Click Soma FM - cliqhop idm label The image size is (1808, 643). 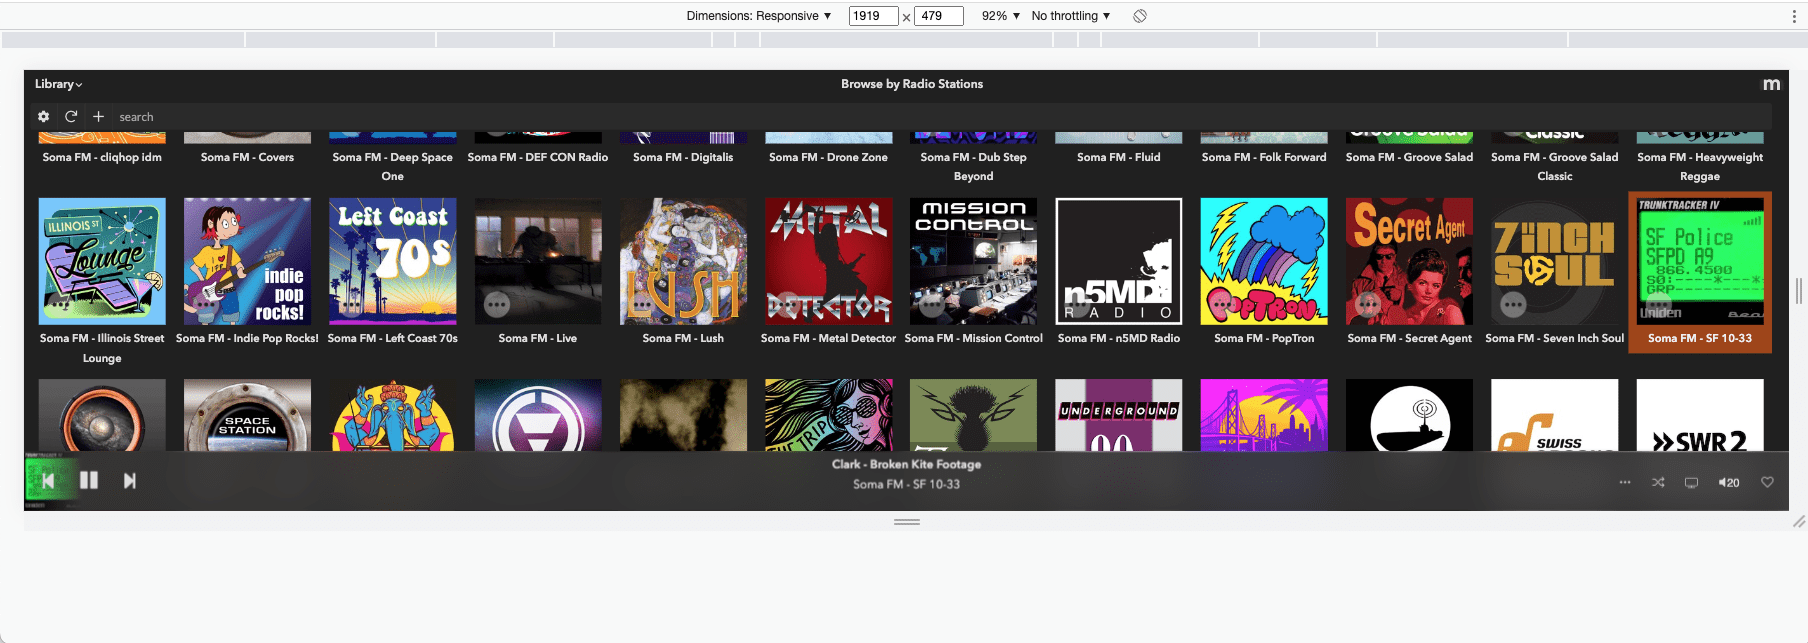tap(102, 157)
